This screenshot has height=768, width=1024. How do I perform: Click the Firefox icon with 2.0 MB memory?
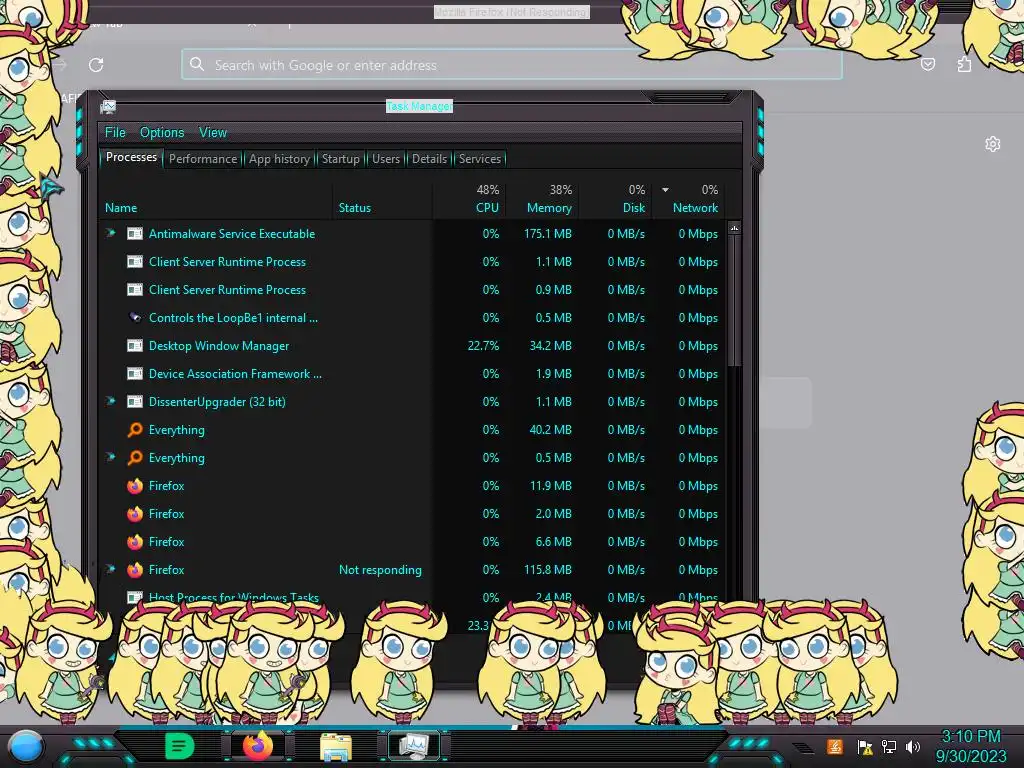pyautogui.click(x=135, y=514)
